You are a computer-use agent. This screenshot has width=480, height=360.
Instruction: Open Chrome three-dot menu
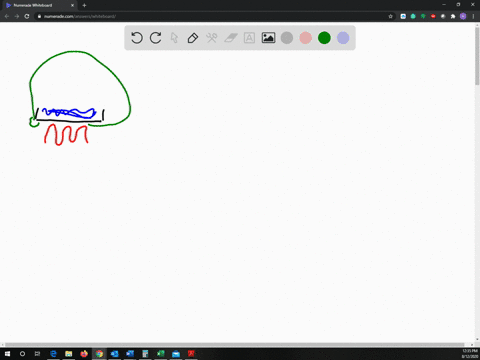click(x=473, y=16)
